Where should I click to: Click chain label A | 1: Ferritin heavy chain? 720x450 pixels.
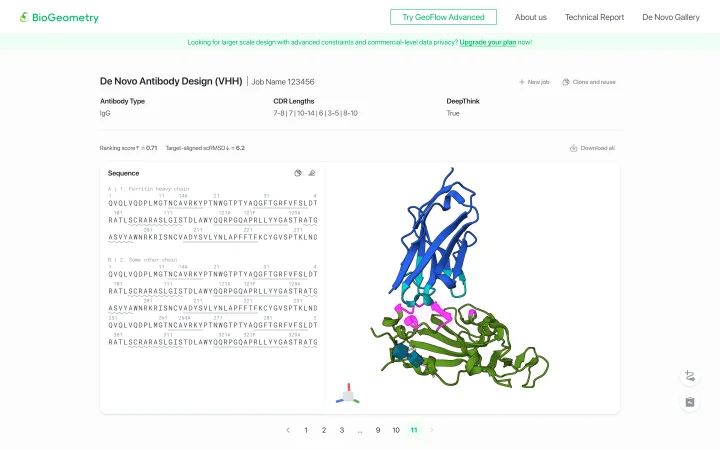pos(148,189)
